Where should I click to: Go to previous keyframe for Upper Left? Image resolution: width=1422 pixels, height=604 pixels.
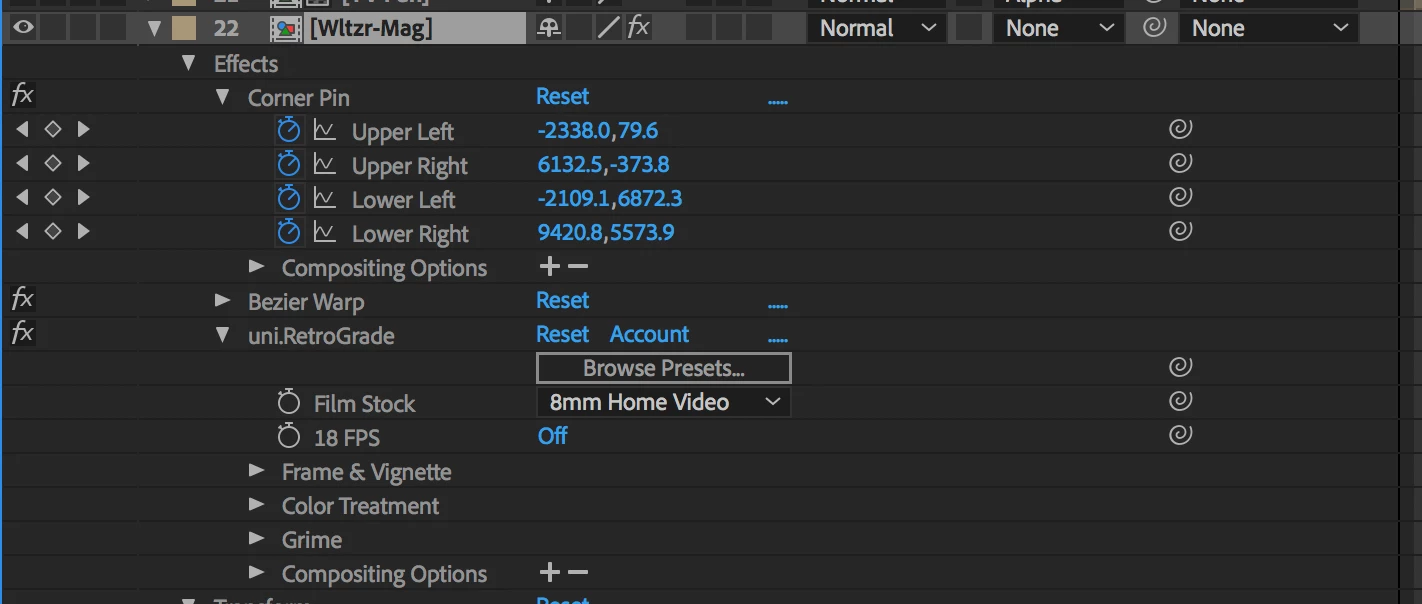pos(22,129)
